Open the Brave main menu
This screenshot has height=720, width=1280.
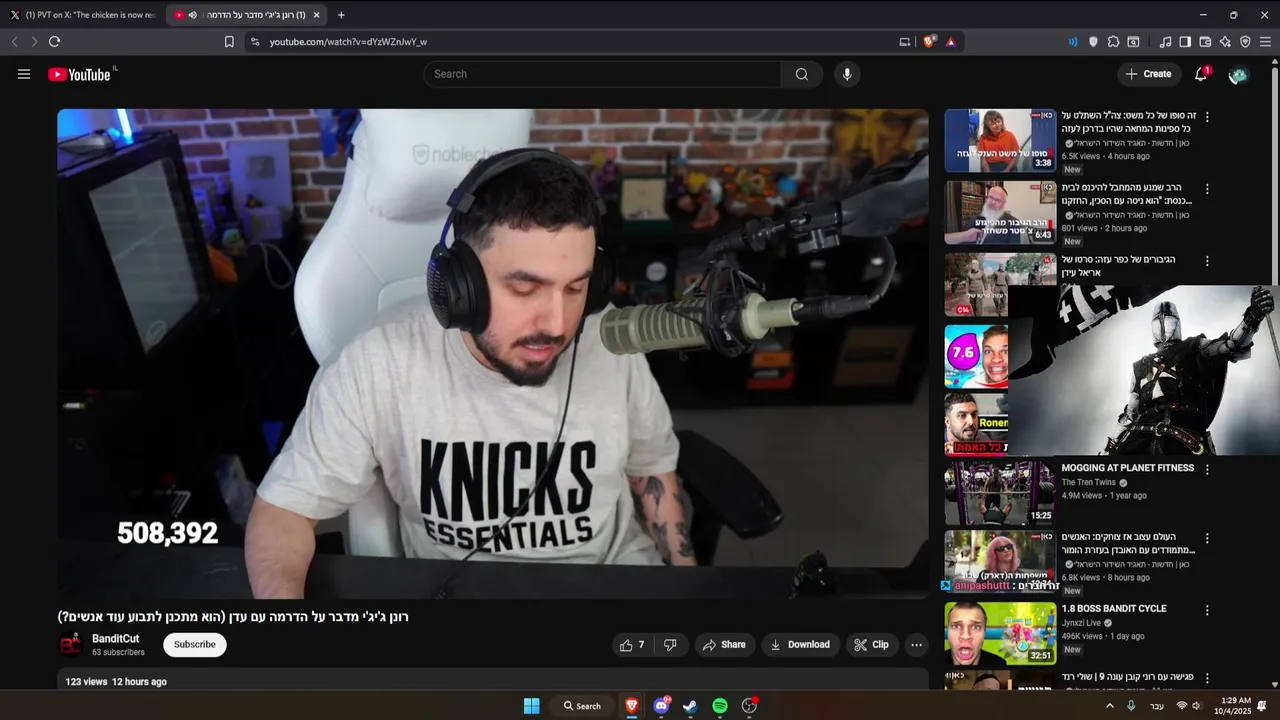[1265, 42]
